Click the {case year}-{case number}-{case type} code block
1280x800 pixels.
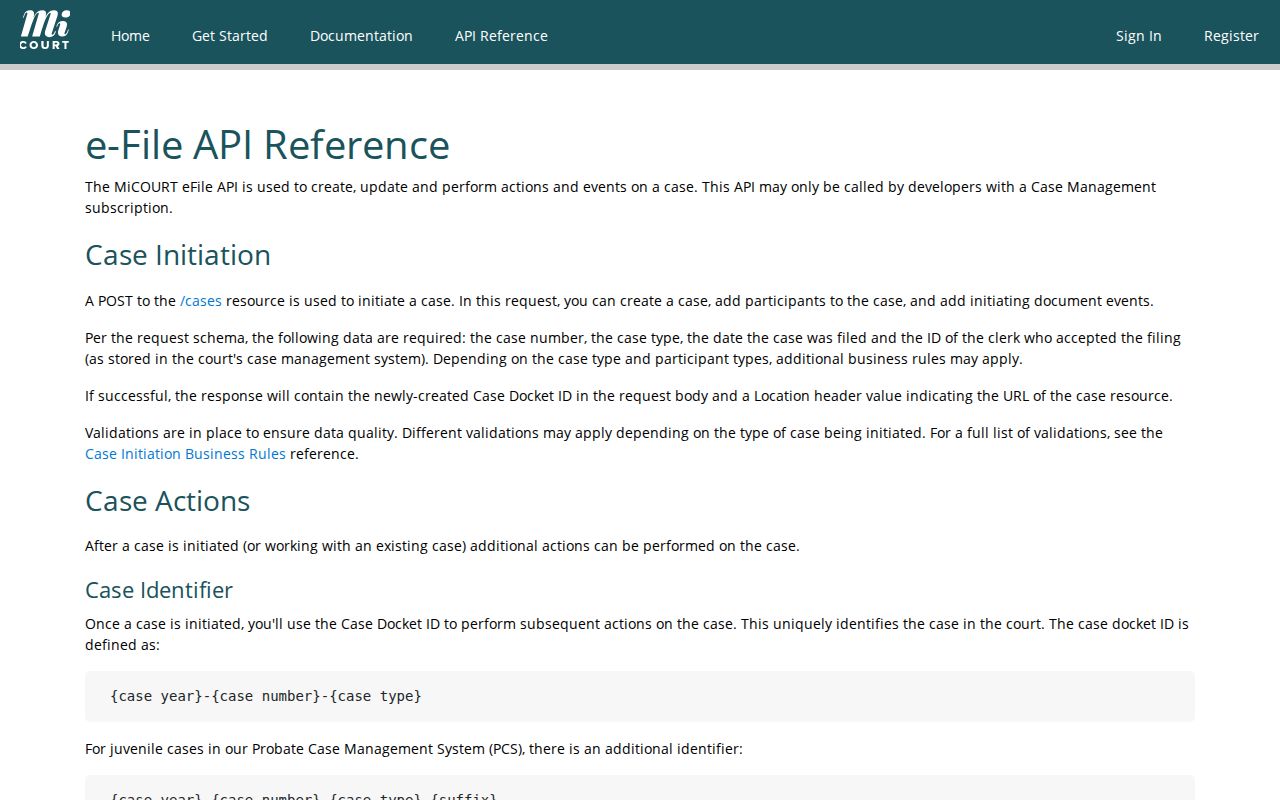tap(640, 696)
